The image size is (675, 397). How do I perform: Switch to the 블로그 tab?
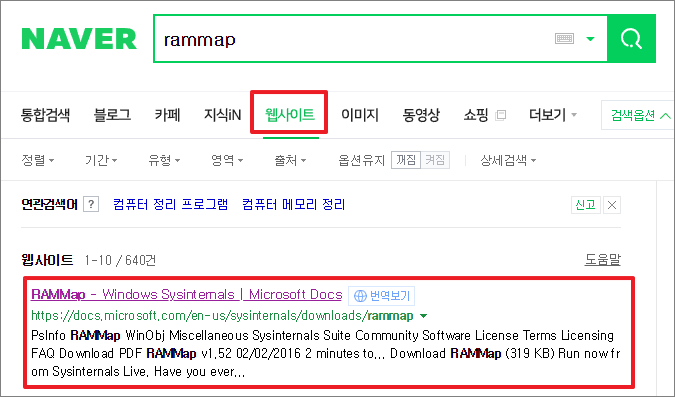(x=112, y=115)
